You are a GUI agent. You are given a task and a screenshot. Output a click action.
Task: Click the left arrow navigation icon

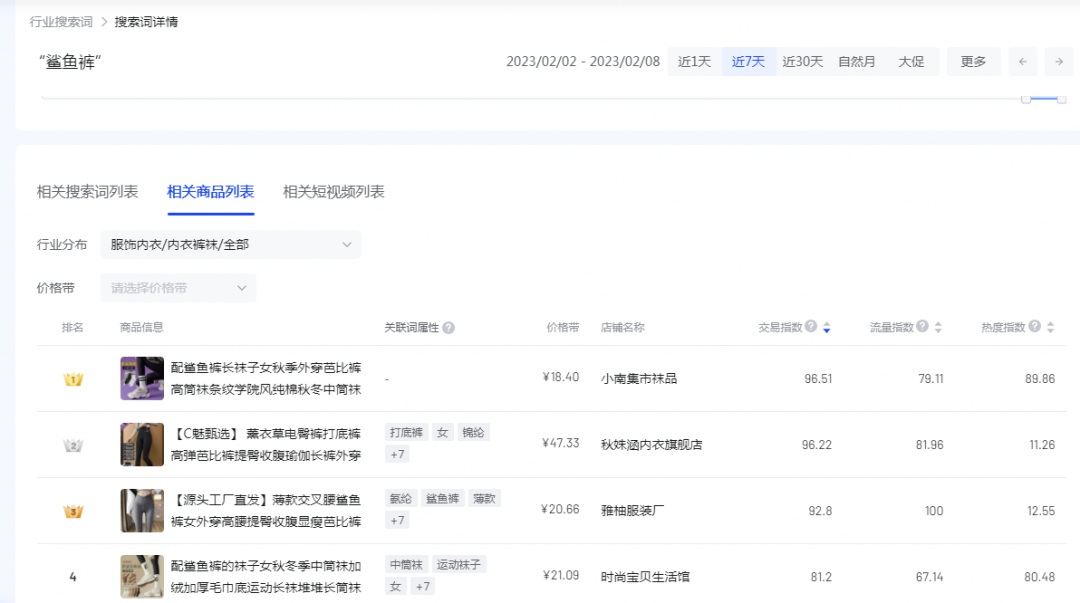click(1022, 61)
